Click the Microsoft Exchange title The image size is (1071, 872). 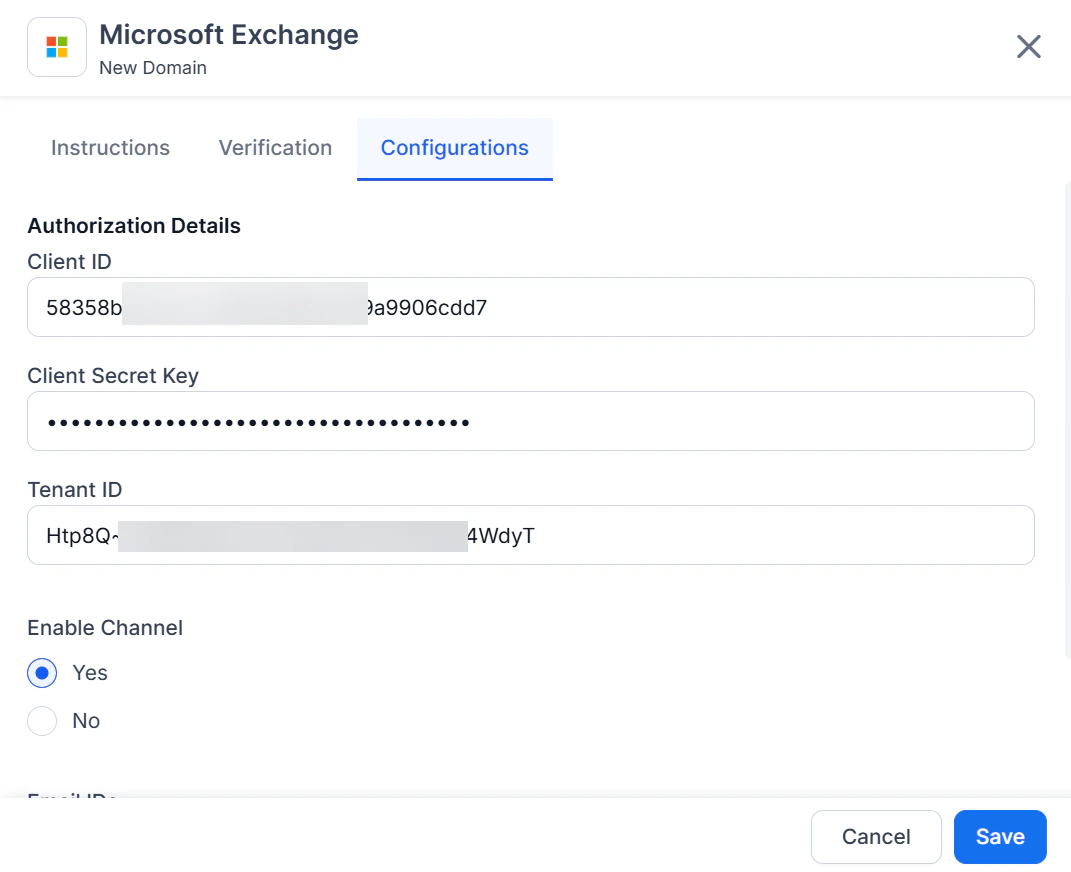[228, 34]
